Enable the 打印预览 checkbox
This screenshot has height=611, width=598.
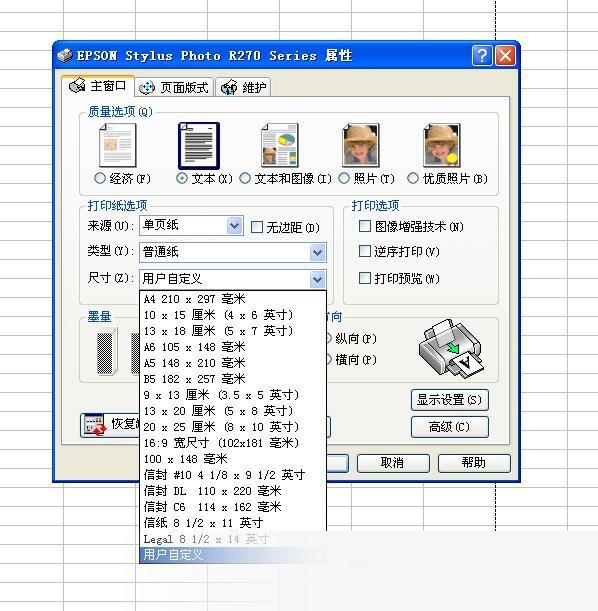pos(365,278)
